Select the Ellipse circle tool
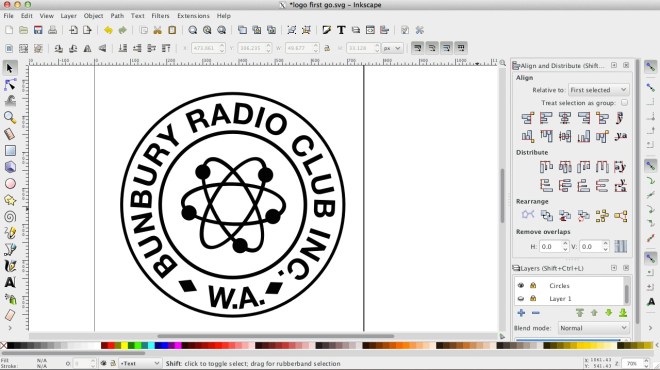Image resolution: width=660 pixels, height=370 pixels. 10,184
